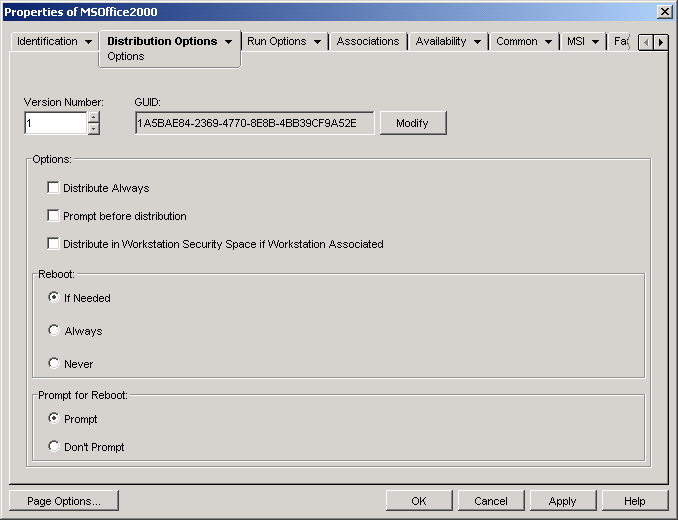678x520 pixels.
Task: Apply the changes with Apply button
Action: [563, 501]
